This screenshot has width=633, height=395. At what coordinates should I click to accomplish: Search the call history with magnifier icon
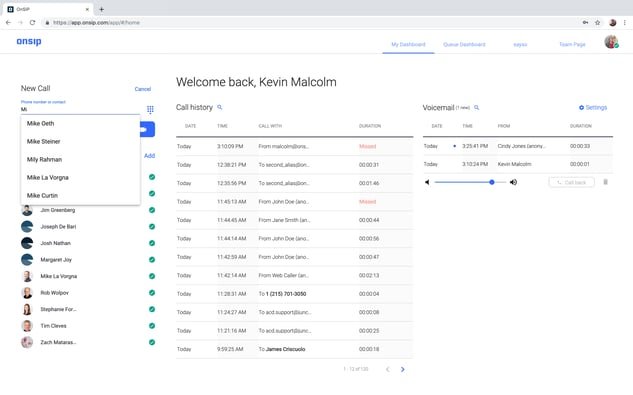220,107
